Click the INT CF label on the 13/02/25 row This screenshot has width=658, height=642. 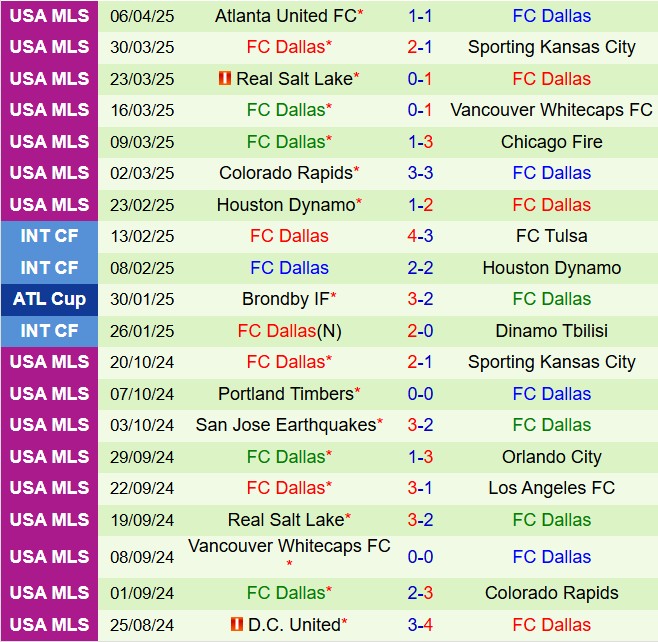coord(49,236)
